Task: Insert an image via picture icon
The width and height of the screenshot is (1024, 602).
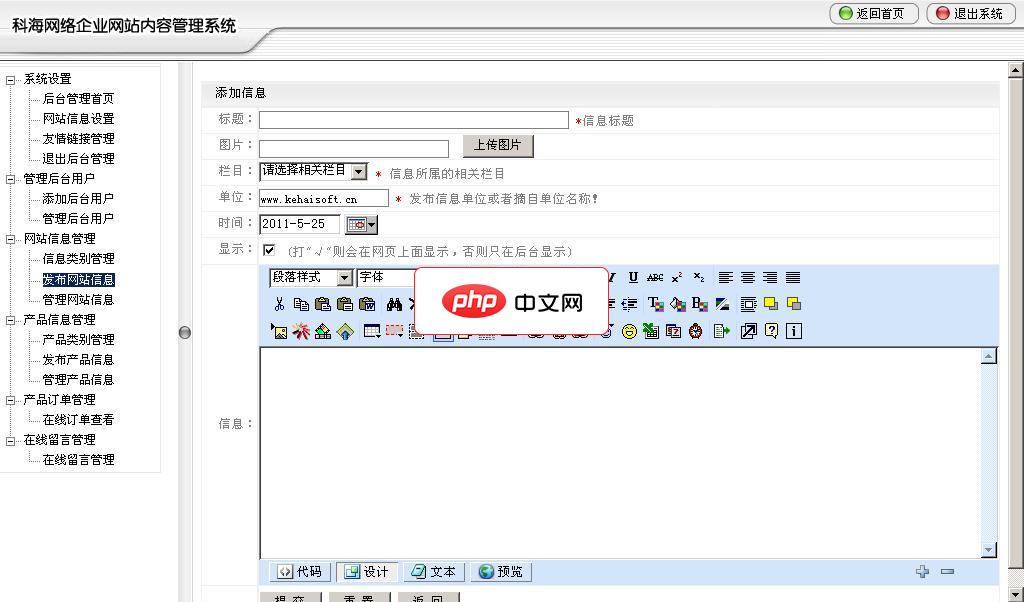Action: (280, 331)
